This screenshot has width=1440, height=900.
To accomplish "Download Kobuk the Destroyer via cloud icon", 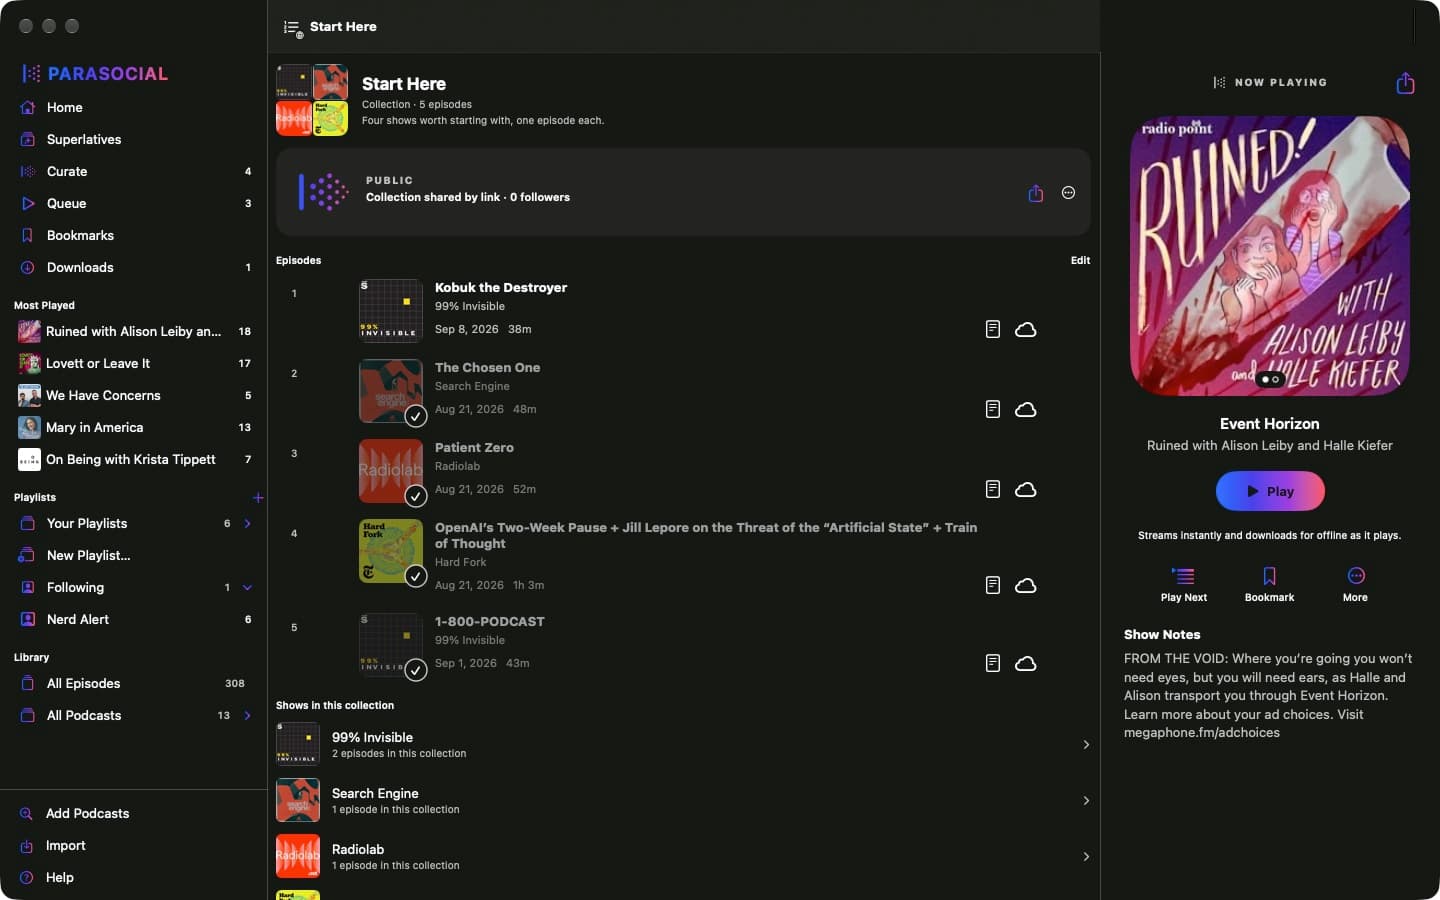I will pyautogui.click(x=1025, y=329).
